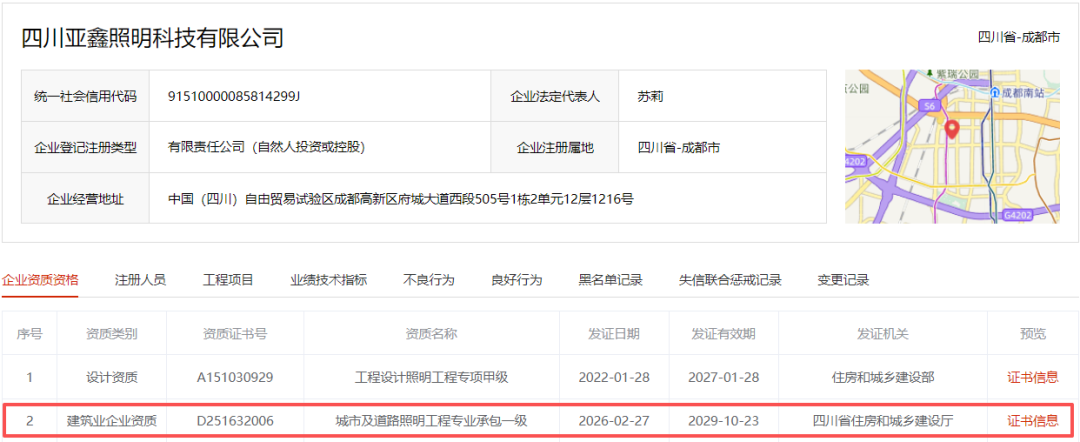1080x442 pixels.
Task: Switch to the 企业资质资格 tab
Action: [40, 280]
